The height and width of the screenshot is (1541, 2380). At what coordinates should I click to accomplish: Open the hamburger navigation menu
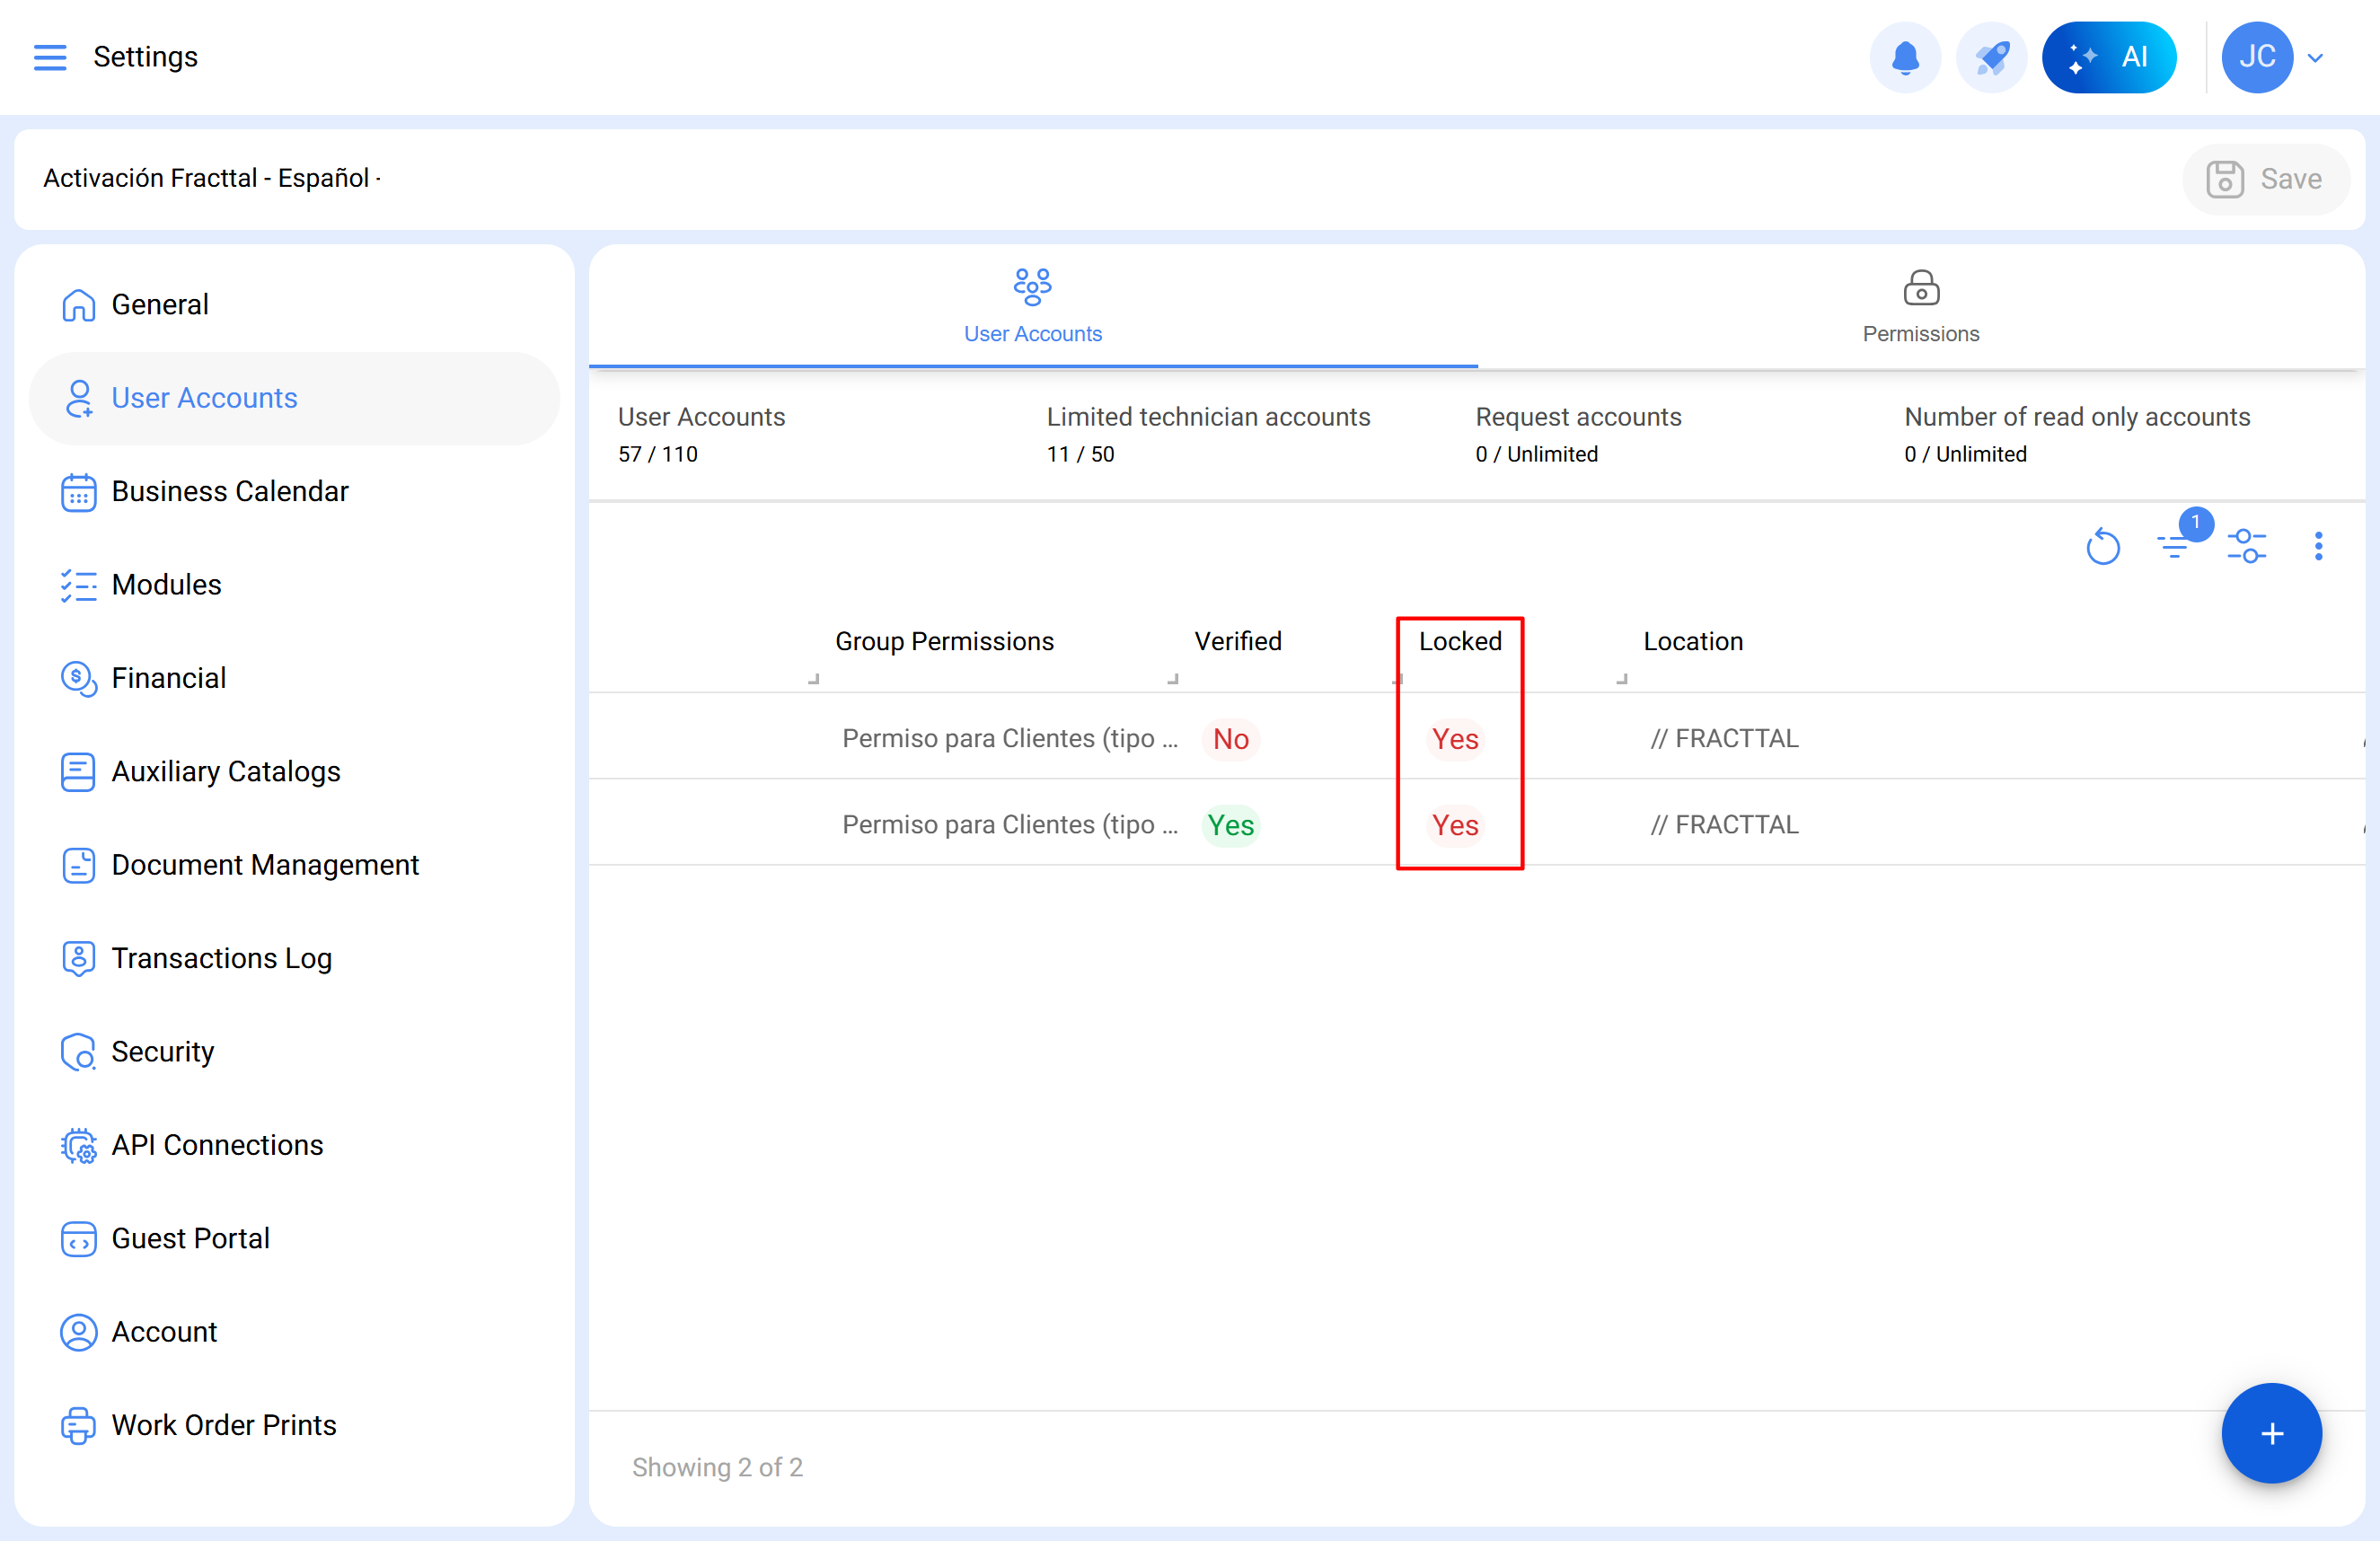click(x=50, y=57)
